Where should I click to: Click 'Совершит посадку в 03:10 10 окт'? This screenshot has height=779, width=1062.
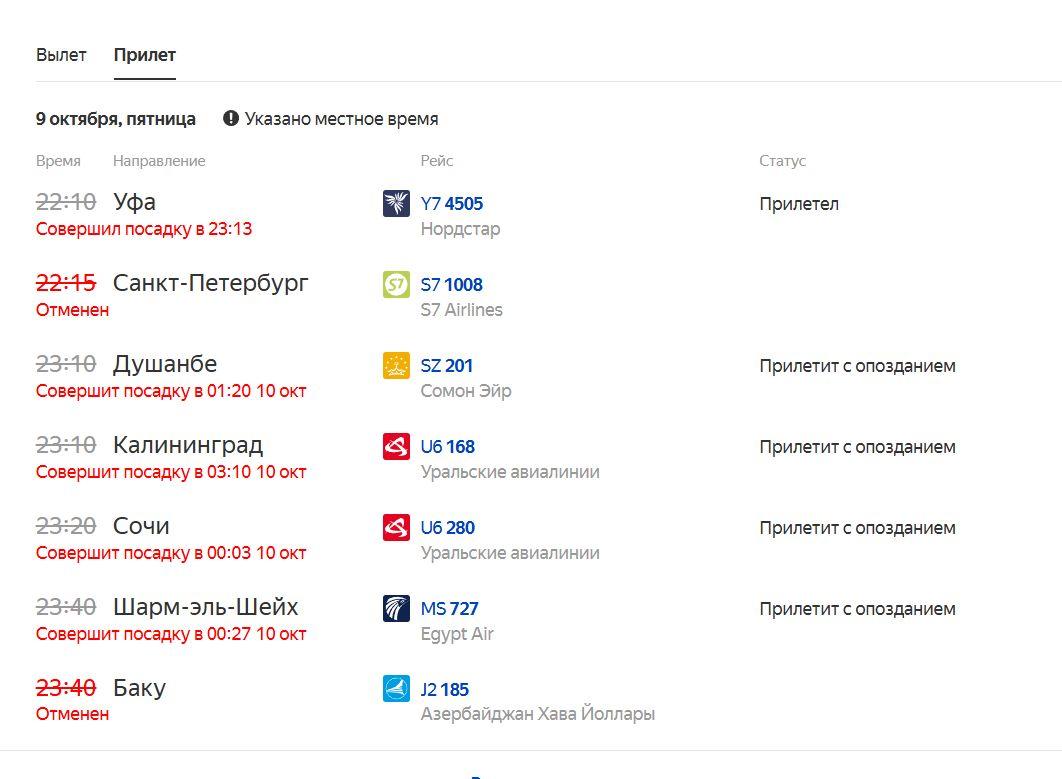[x=171, y=472]
